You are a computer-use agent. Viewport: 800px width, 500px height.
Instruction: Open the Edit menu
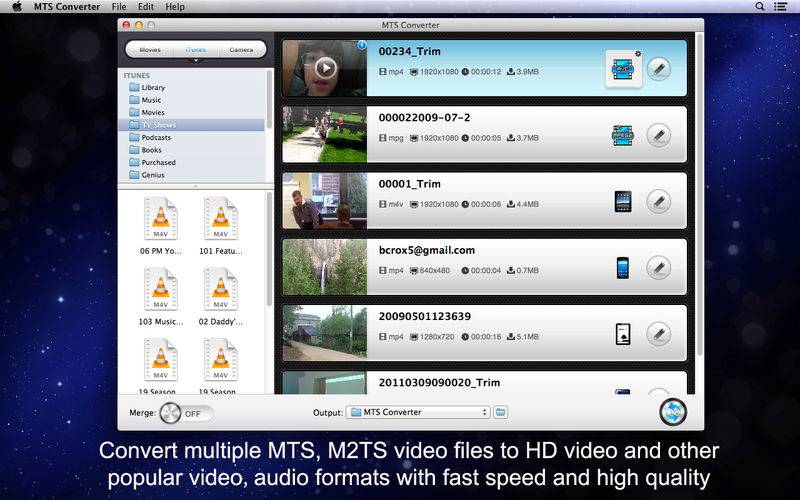(146, 7)
